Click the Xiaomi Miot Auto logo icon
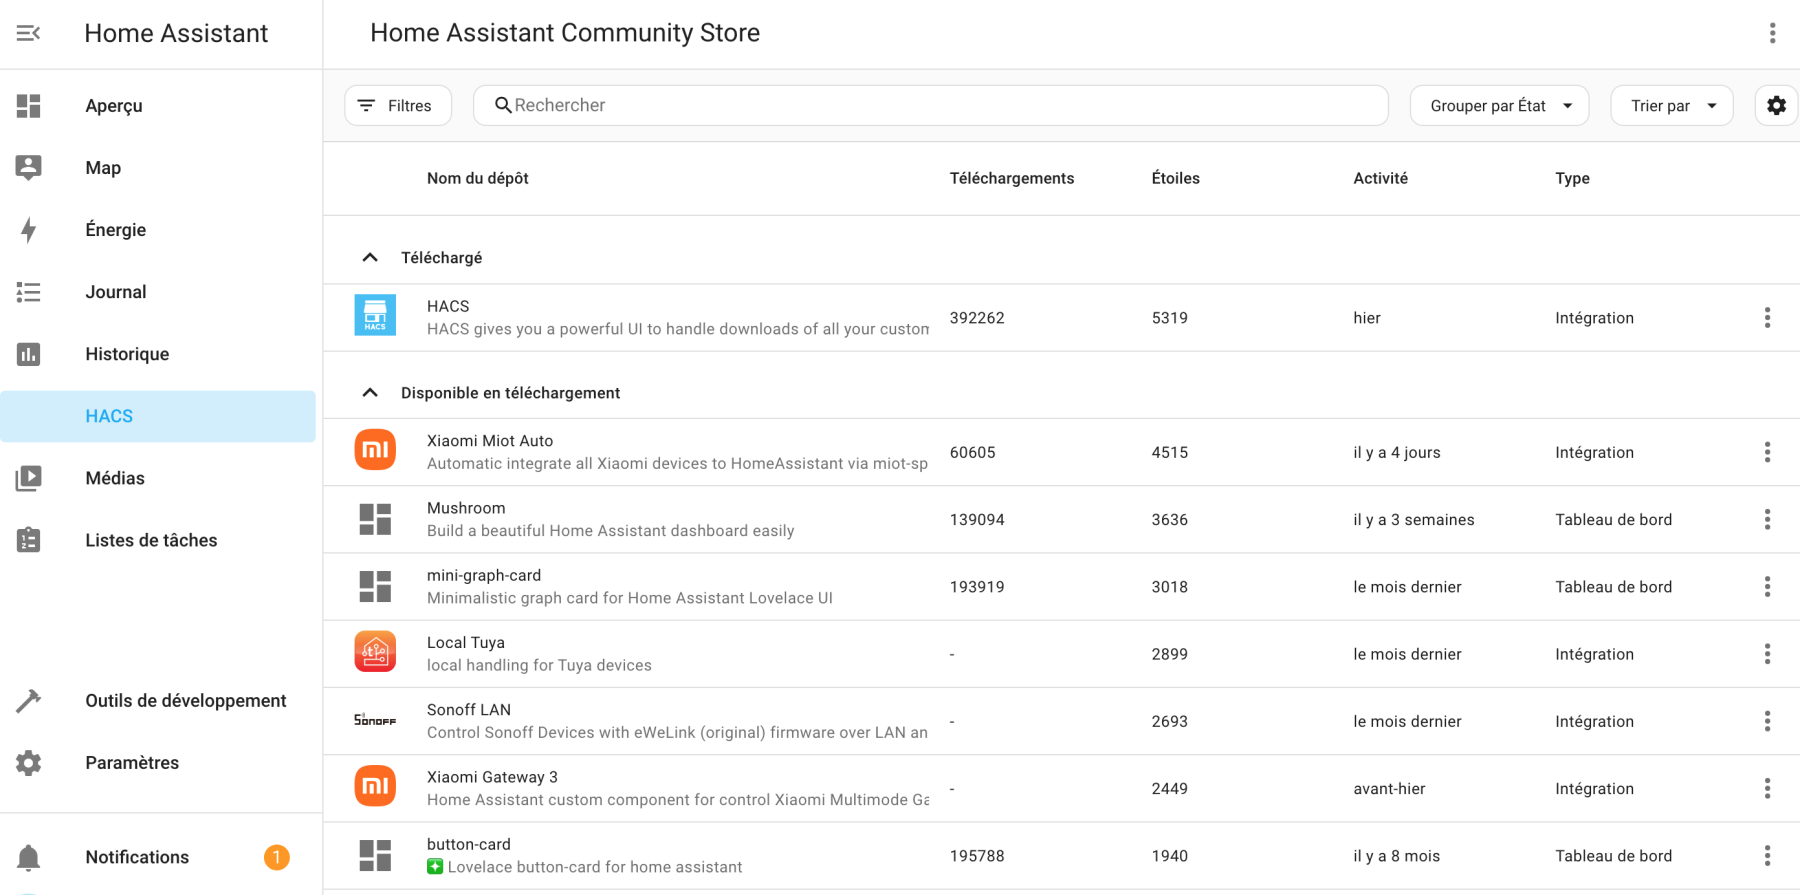 (x=375, y=450)
